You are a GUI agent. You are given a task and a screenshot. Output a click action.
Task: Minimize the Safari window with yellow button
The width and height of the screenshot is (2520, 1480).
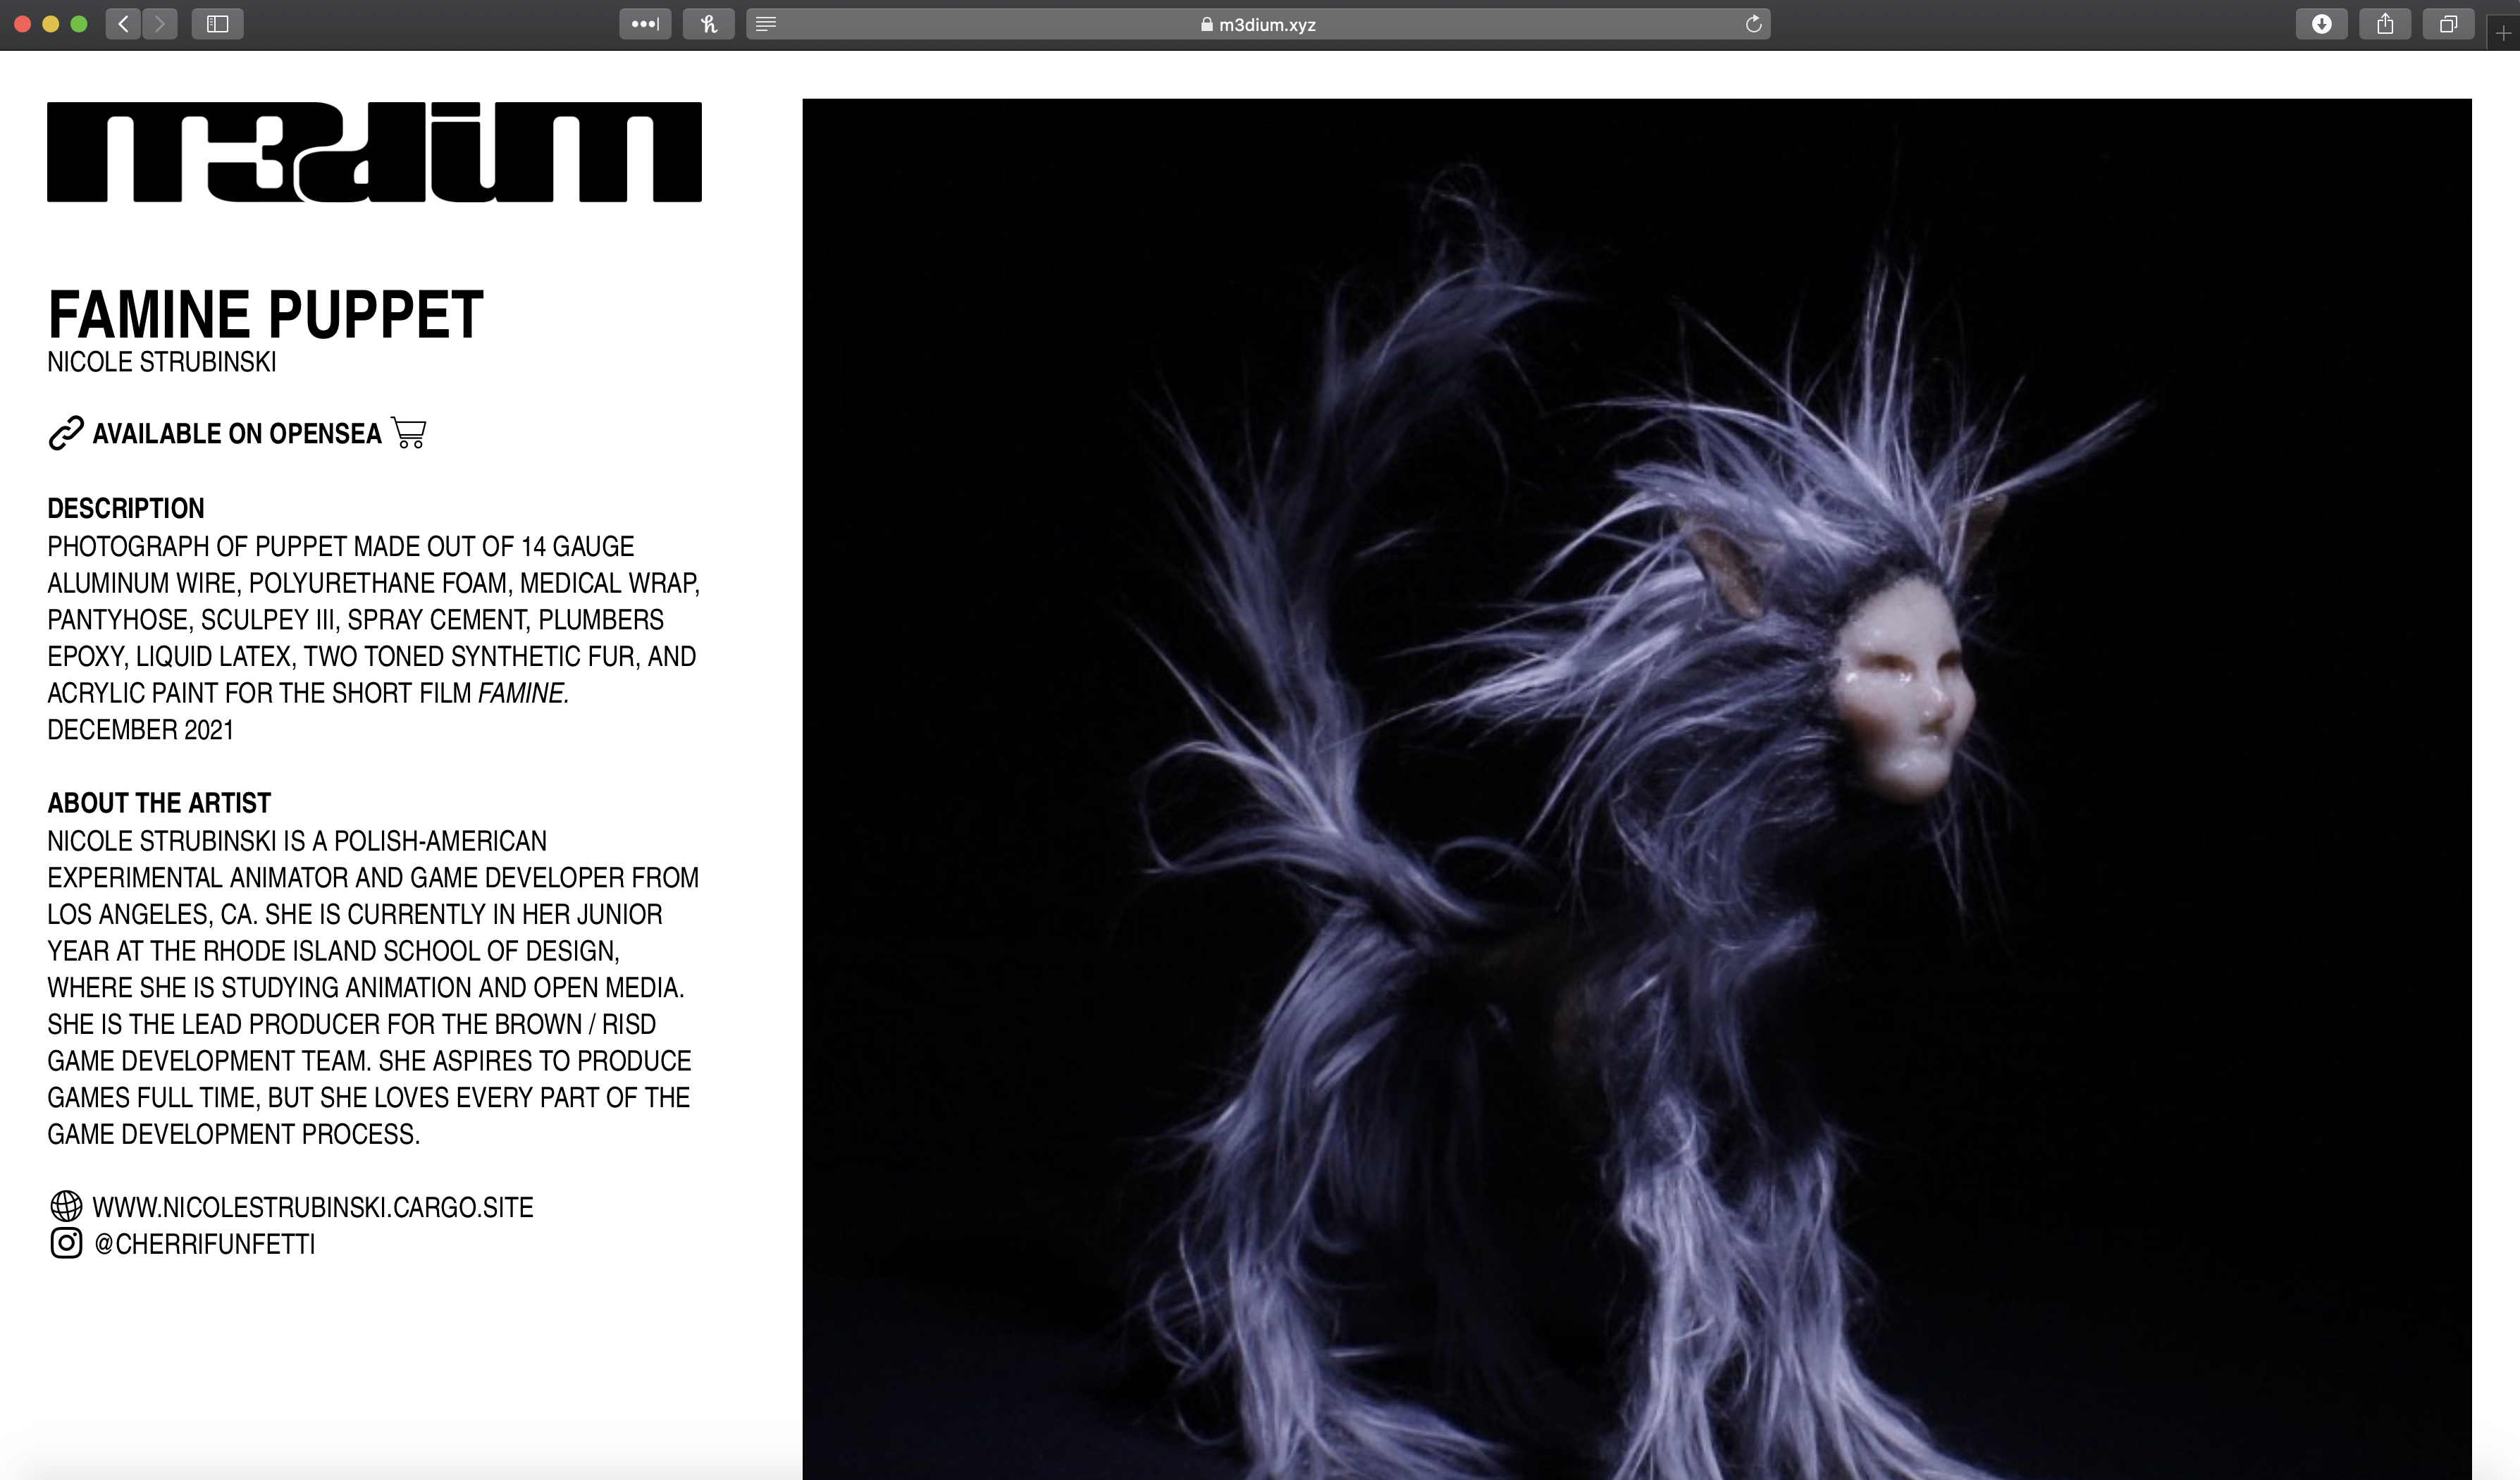pos(50,24)
